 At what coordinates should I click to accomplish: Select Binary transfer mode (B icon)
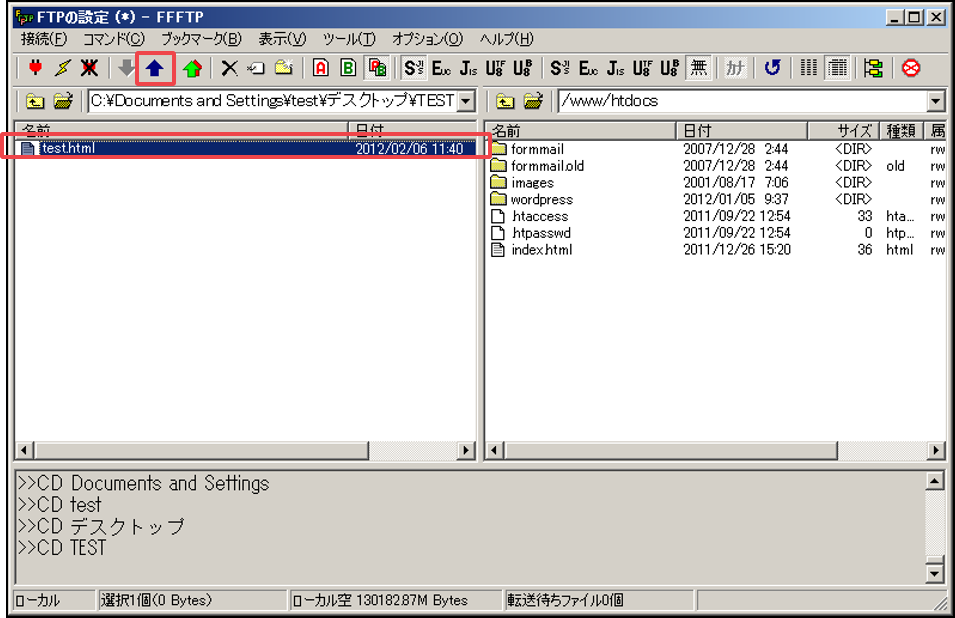click(x=348, y=68)
